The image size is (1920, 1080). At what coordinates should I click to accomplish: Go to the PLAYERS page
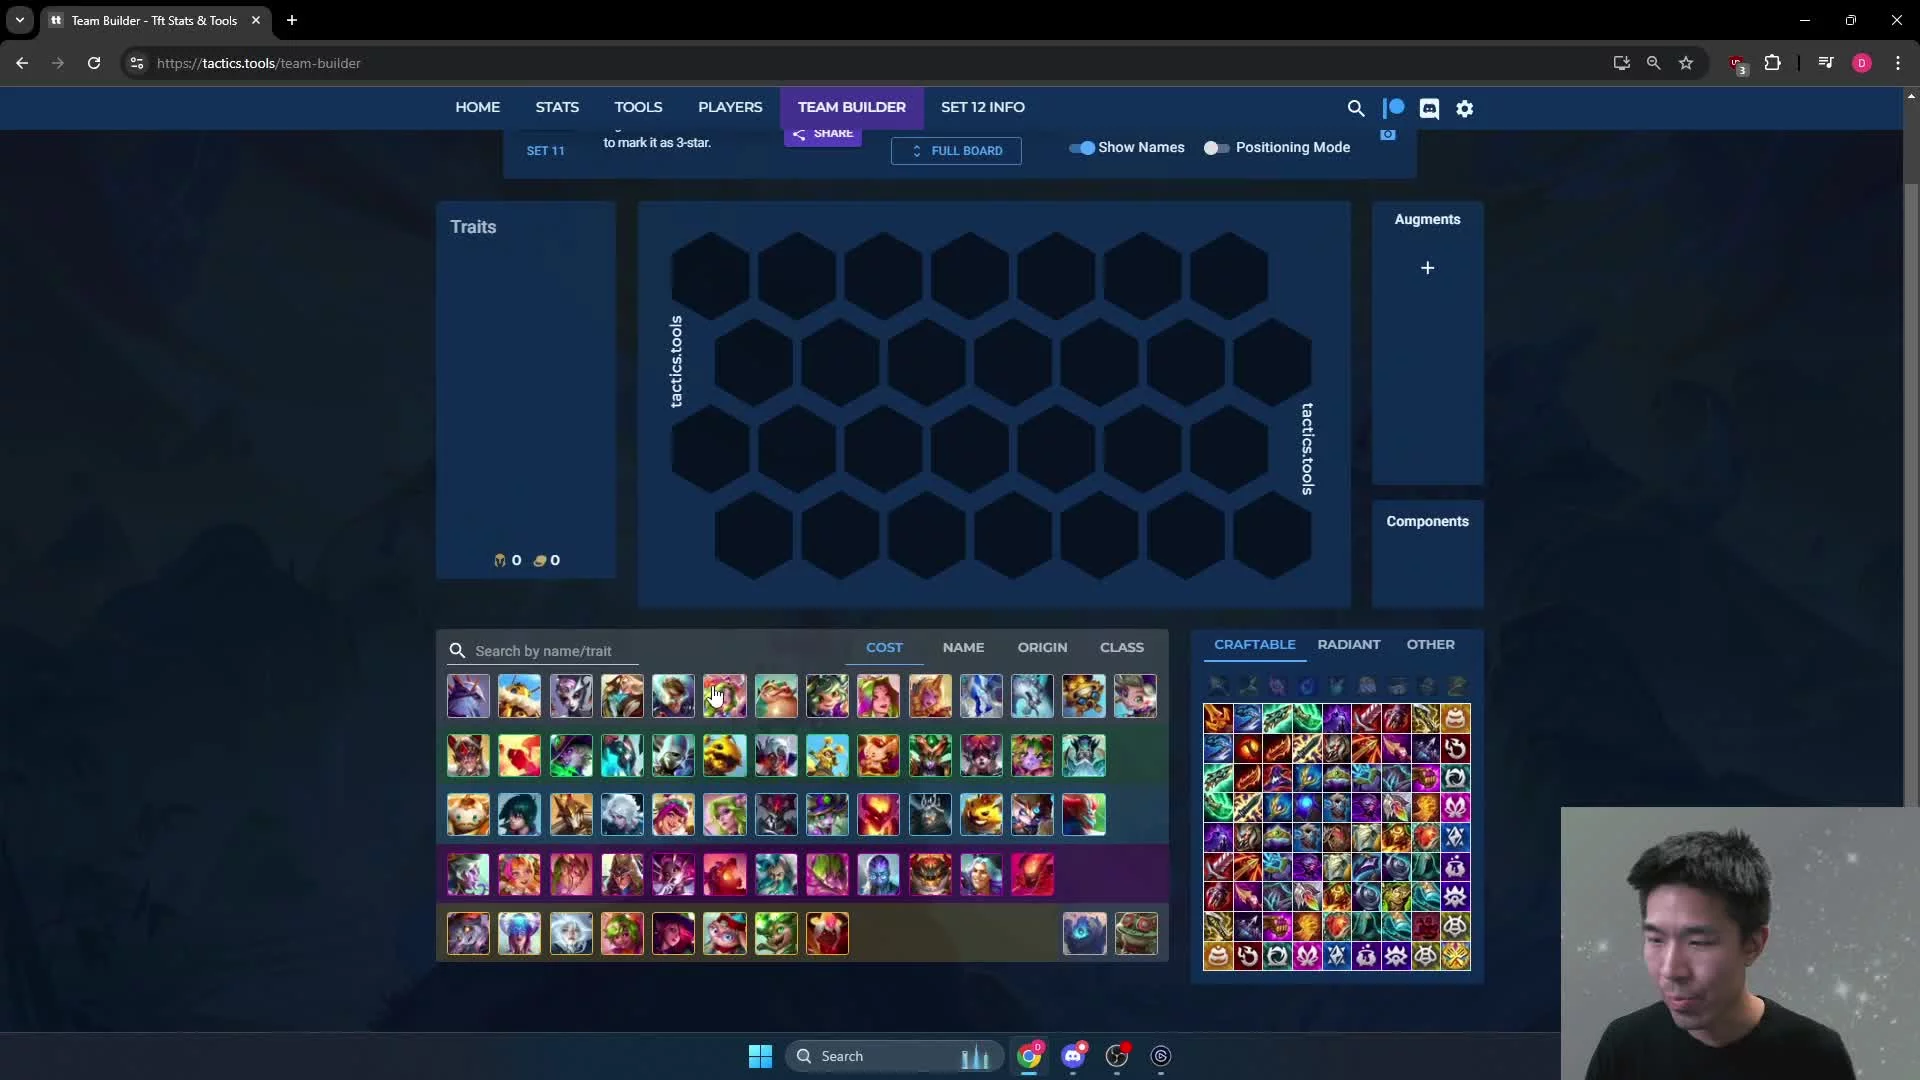point(730,107)
